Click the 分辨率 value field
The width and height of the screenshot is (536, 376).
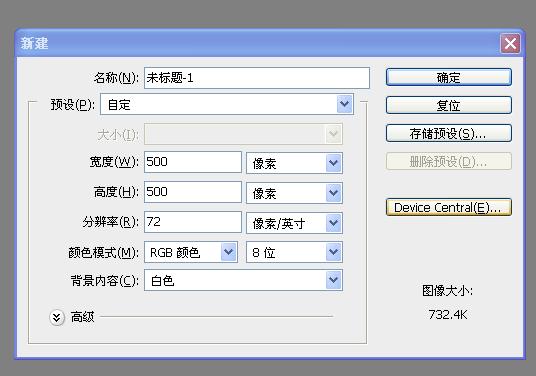[193, 222]
